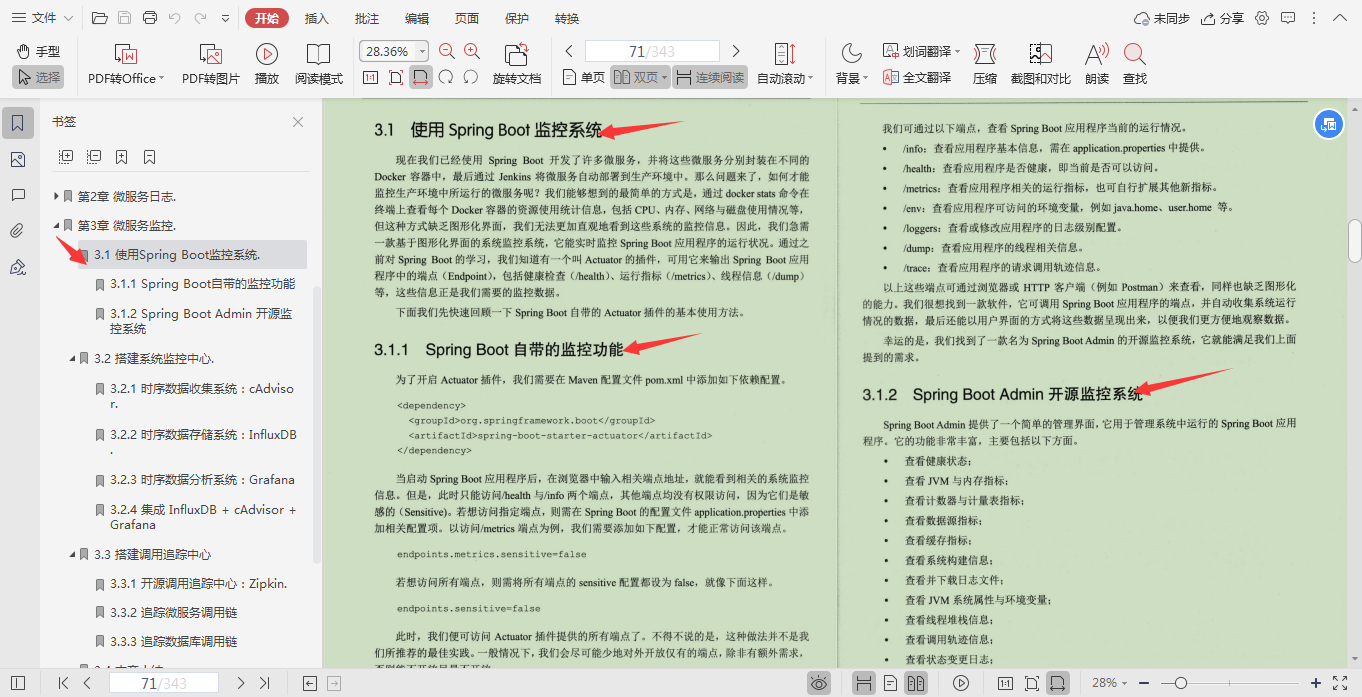Open 压缩 compress tool
The width and height of the screenshot is (1362, 697).
[x=985, y=64]
